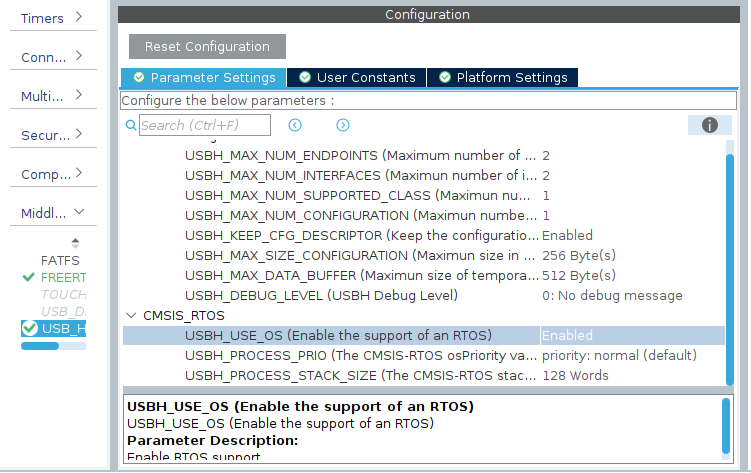Select USBH_PROCESS_PRIO parameter row
Image resolution: width=751 pixels, height=473 pixels.
pos(423,356)
